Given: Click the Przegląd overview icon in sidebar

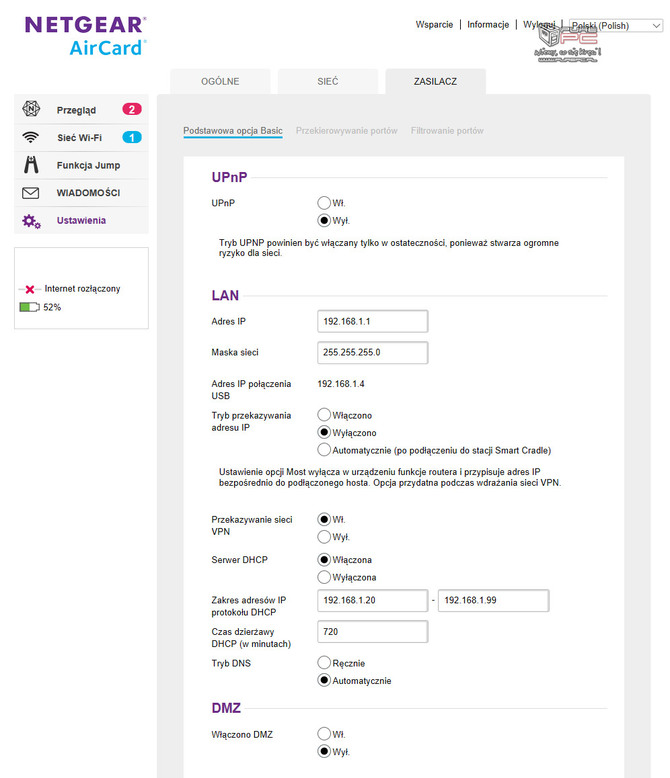Looking at the screenshot, I should click(31, 110).
